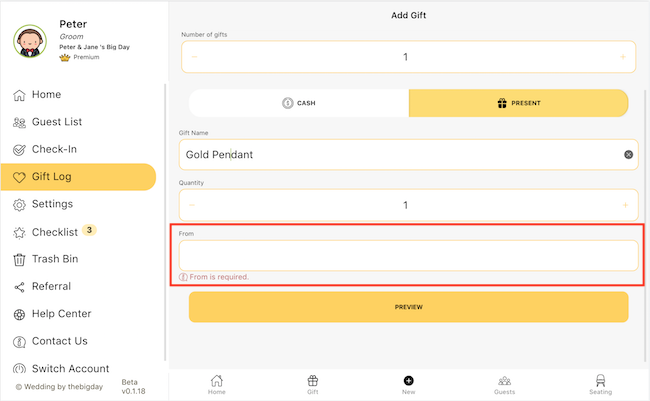Viewport: 650px width, 401px height.
Task: Click Peter's groom avatar picture
Action: (30, 41)
